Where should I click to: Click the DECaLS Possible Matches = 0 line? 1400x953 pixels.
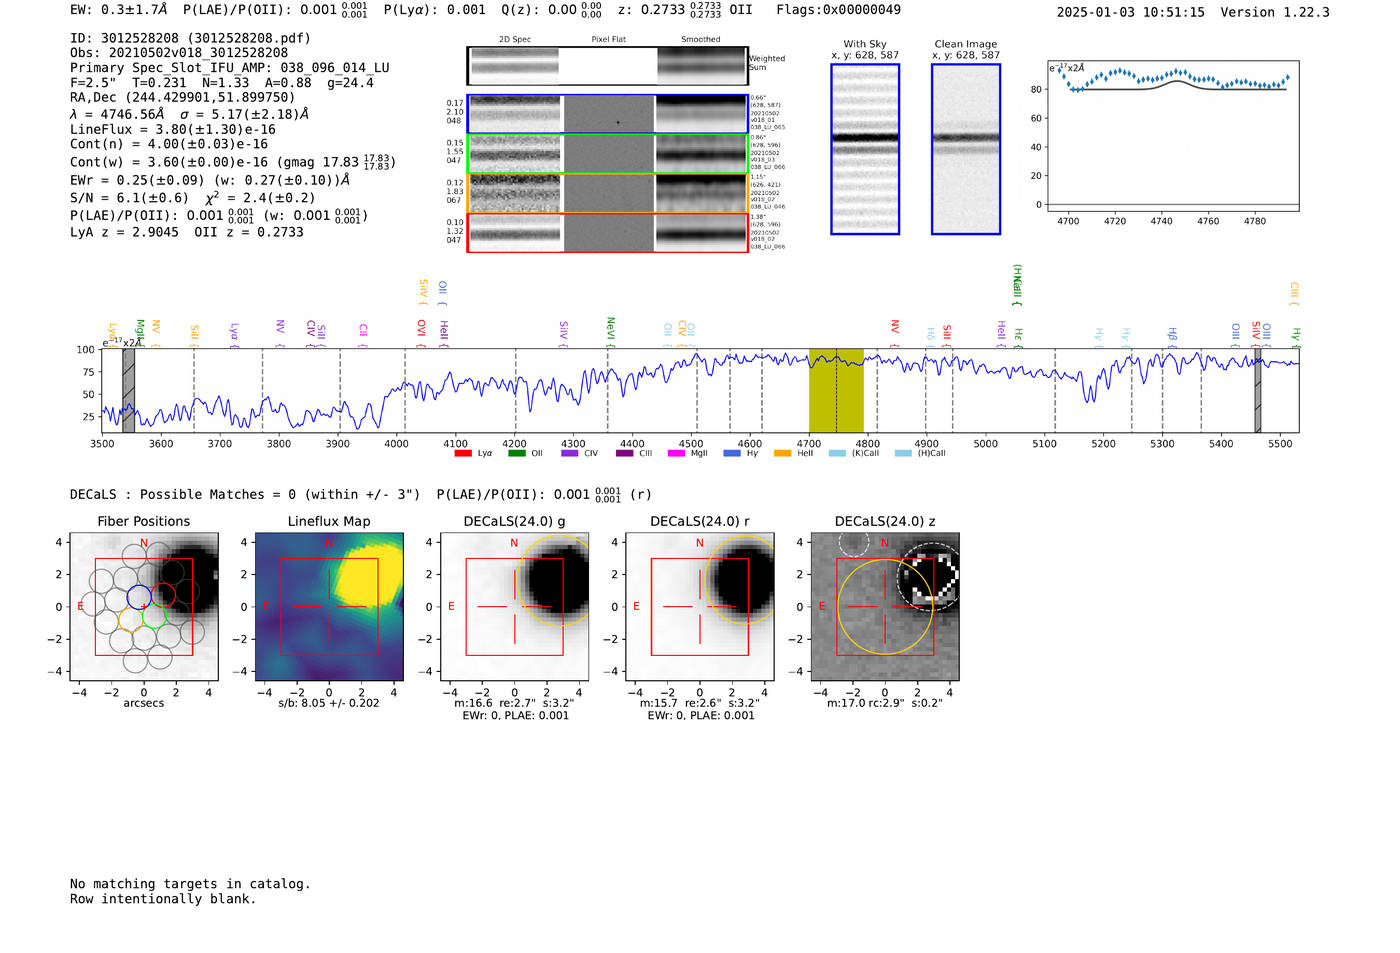click(245, 495)
